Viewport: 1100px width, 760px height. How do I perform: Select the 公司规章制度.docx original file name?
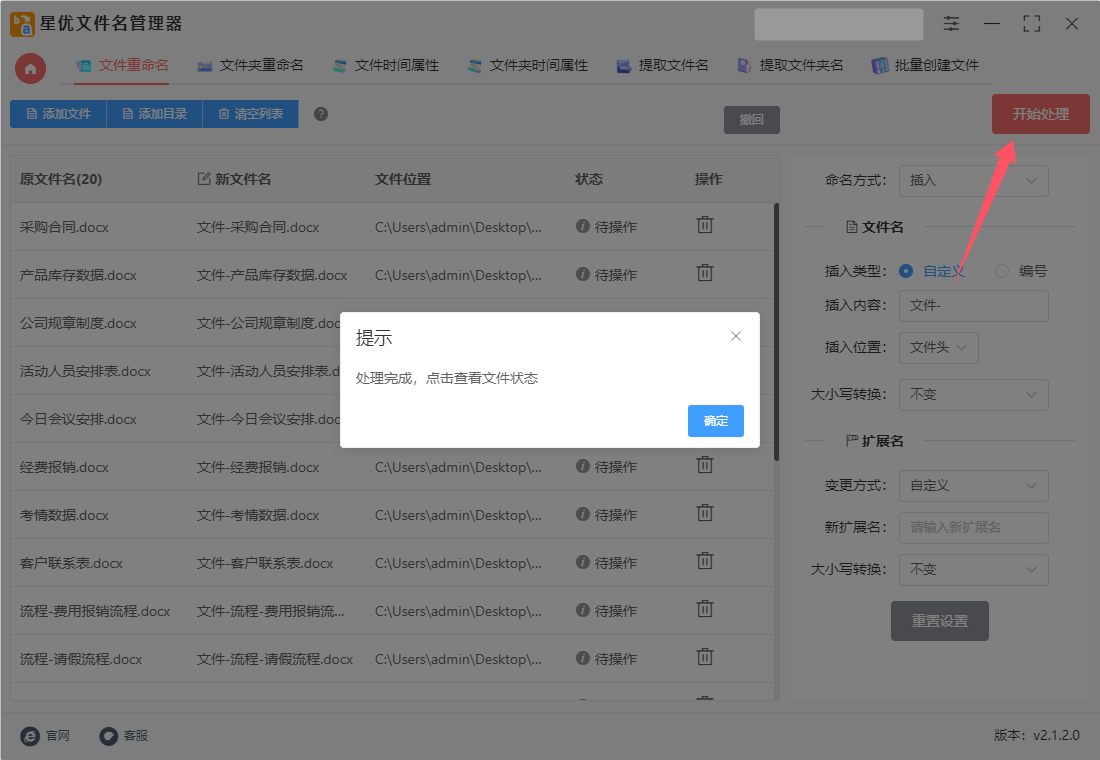78,324
